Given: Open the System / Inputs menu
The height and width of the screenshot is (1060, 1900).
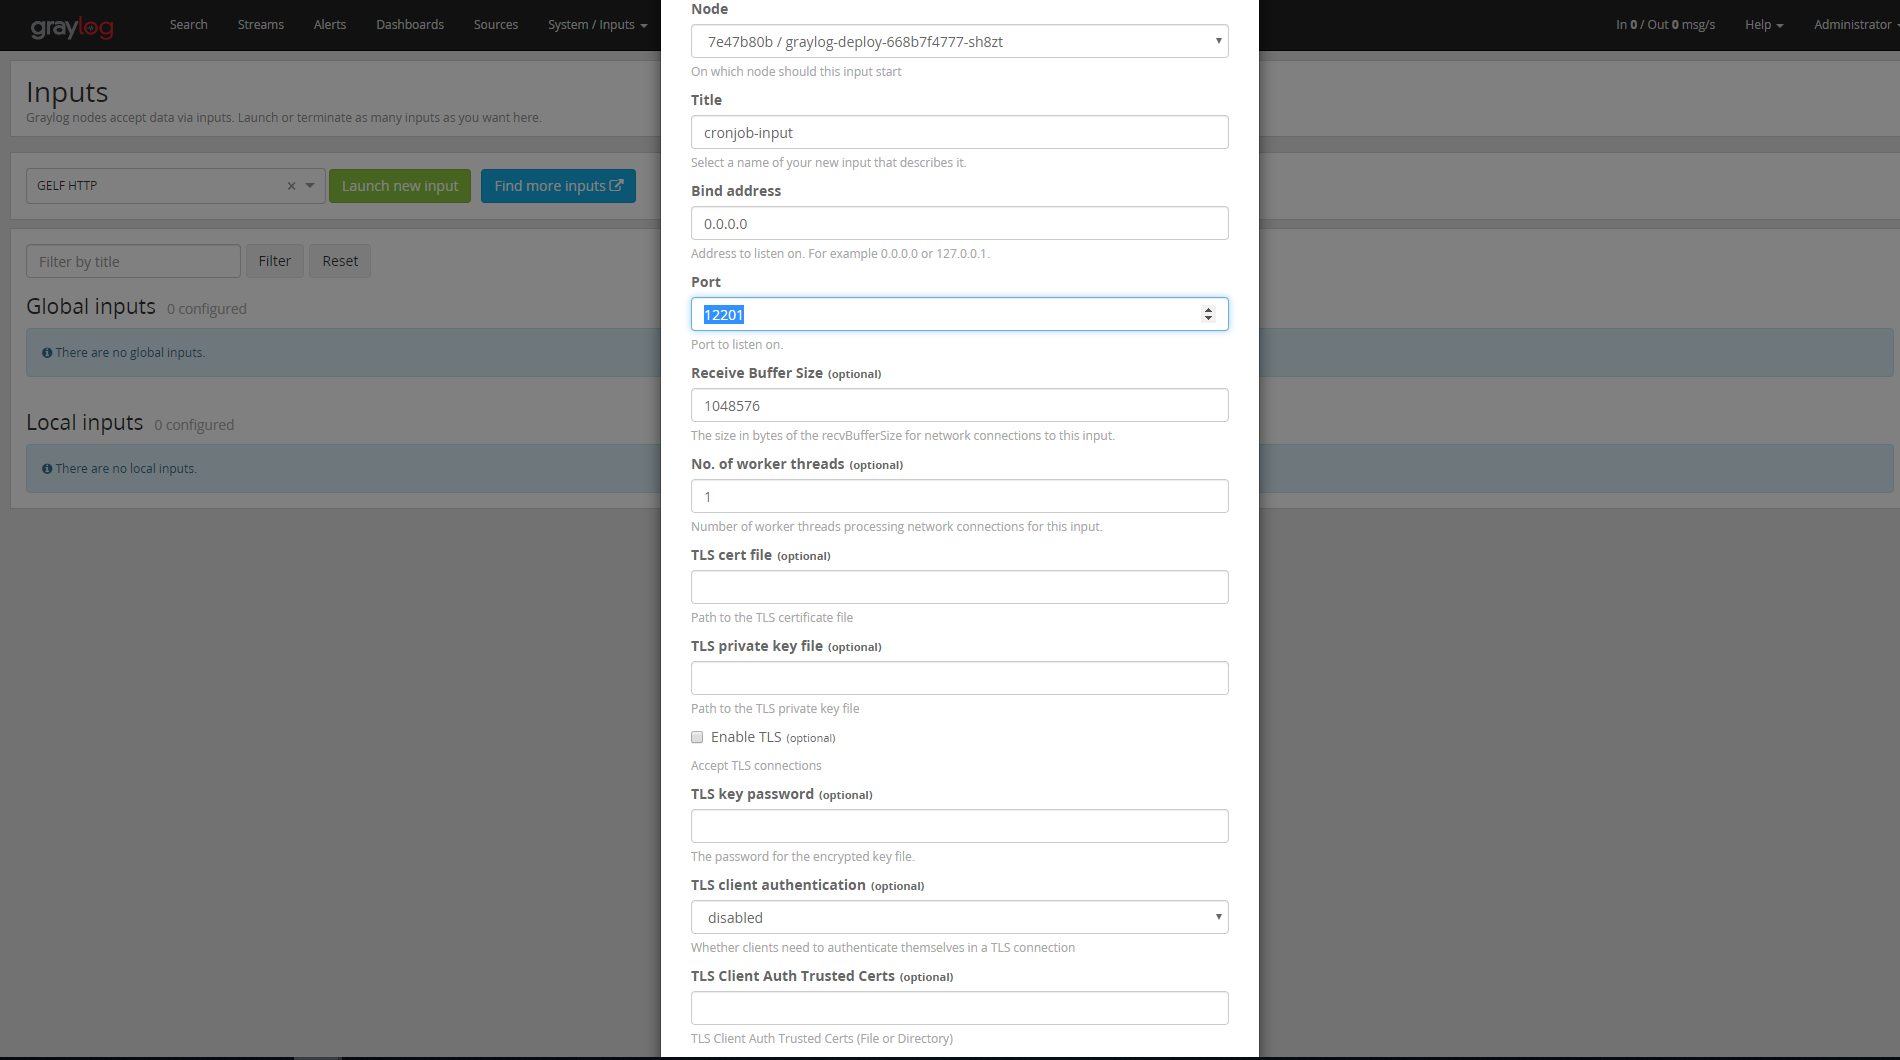Looking at the screenshot, I should tap(597, 25).
